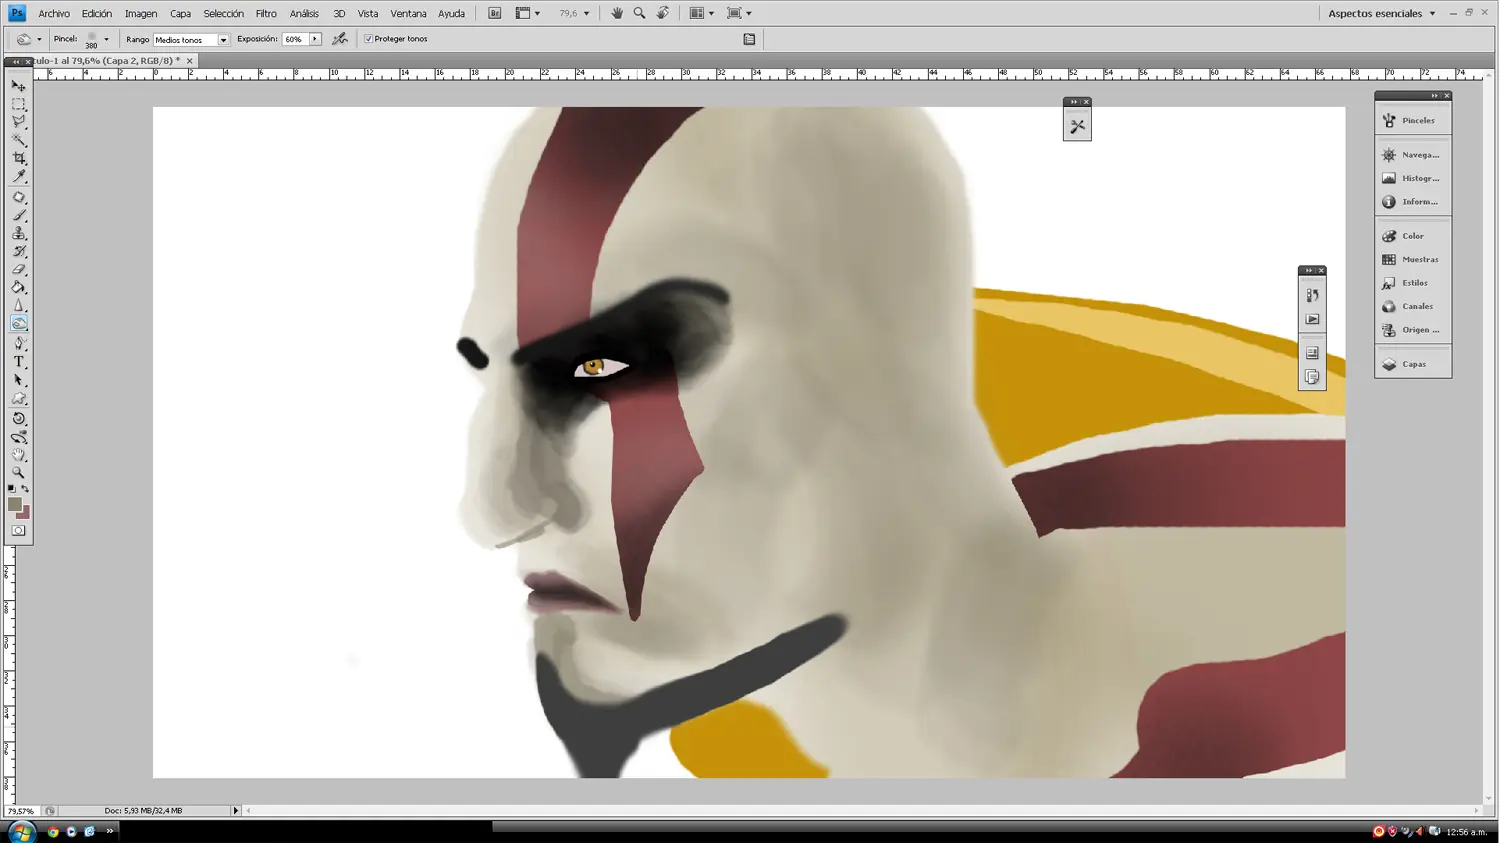Click the taskbar clock showing 12:56 a.m.
The image size is (1500, 843).
[x=1466, y=832]
